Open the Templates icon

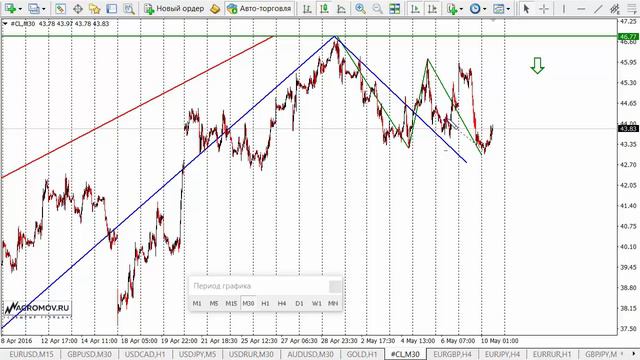point(498,8)
